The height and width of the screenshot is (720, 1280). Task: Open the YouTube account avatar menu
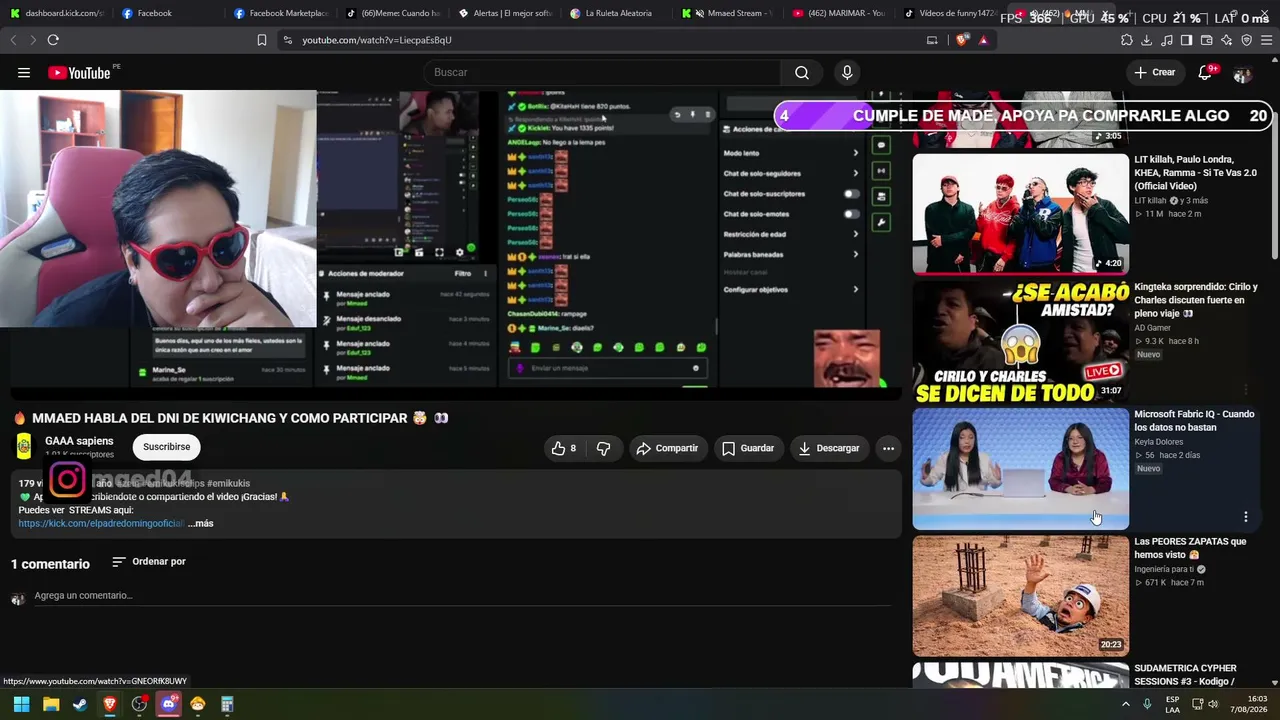pyautogui.click(x=1243, y=73)
